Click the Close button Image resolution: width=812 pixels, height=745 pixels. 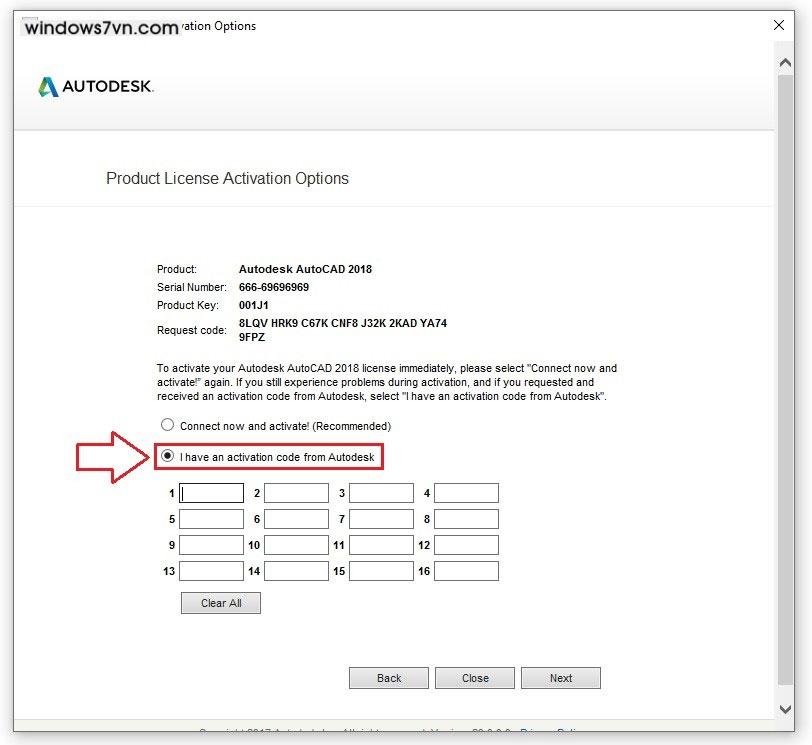click(x=474, y=677)
